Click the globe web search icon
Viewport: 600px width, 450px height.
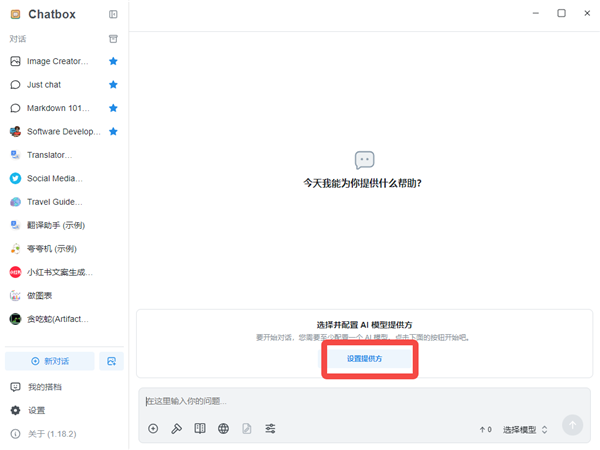pyautogui.click(x=223, y=429)
